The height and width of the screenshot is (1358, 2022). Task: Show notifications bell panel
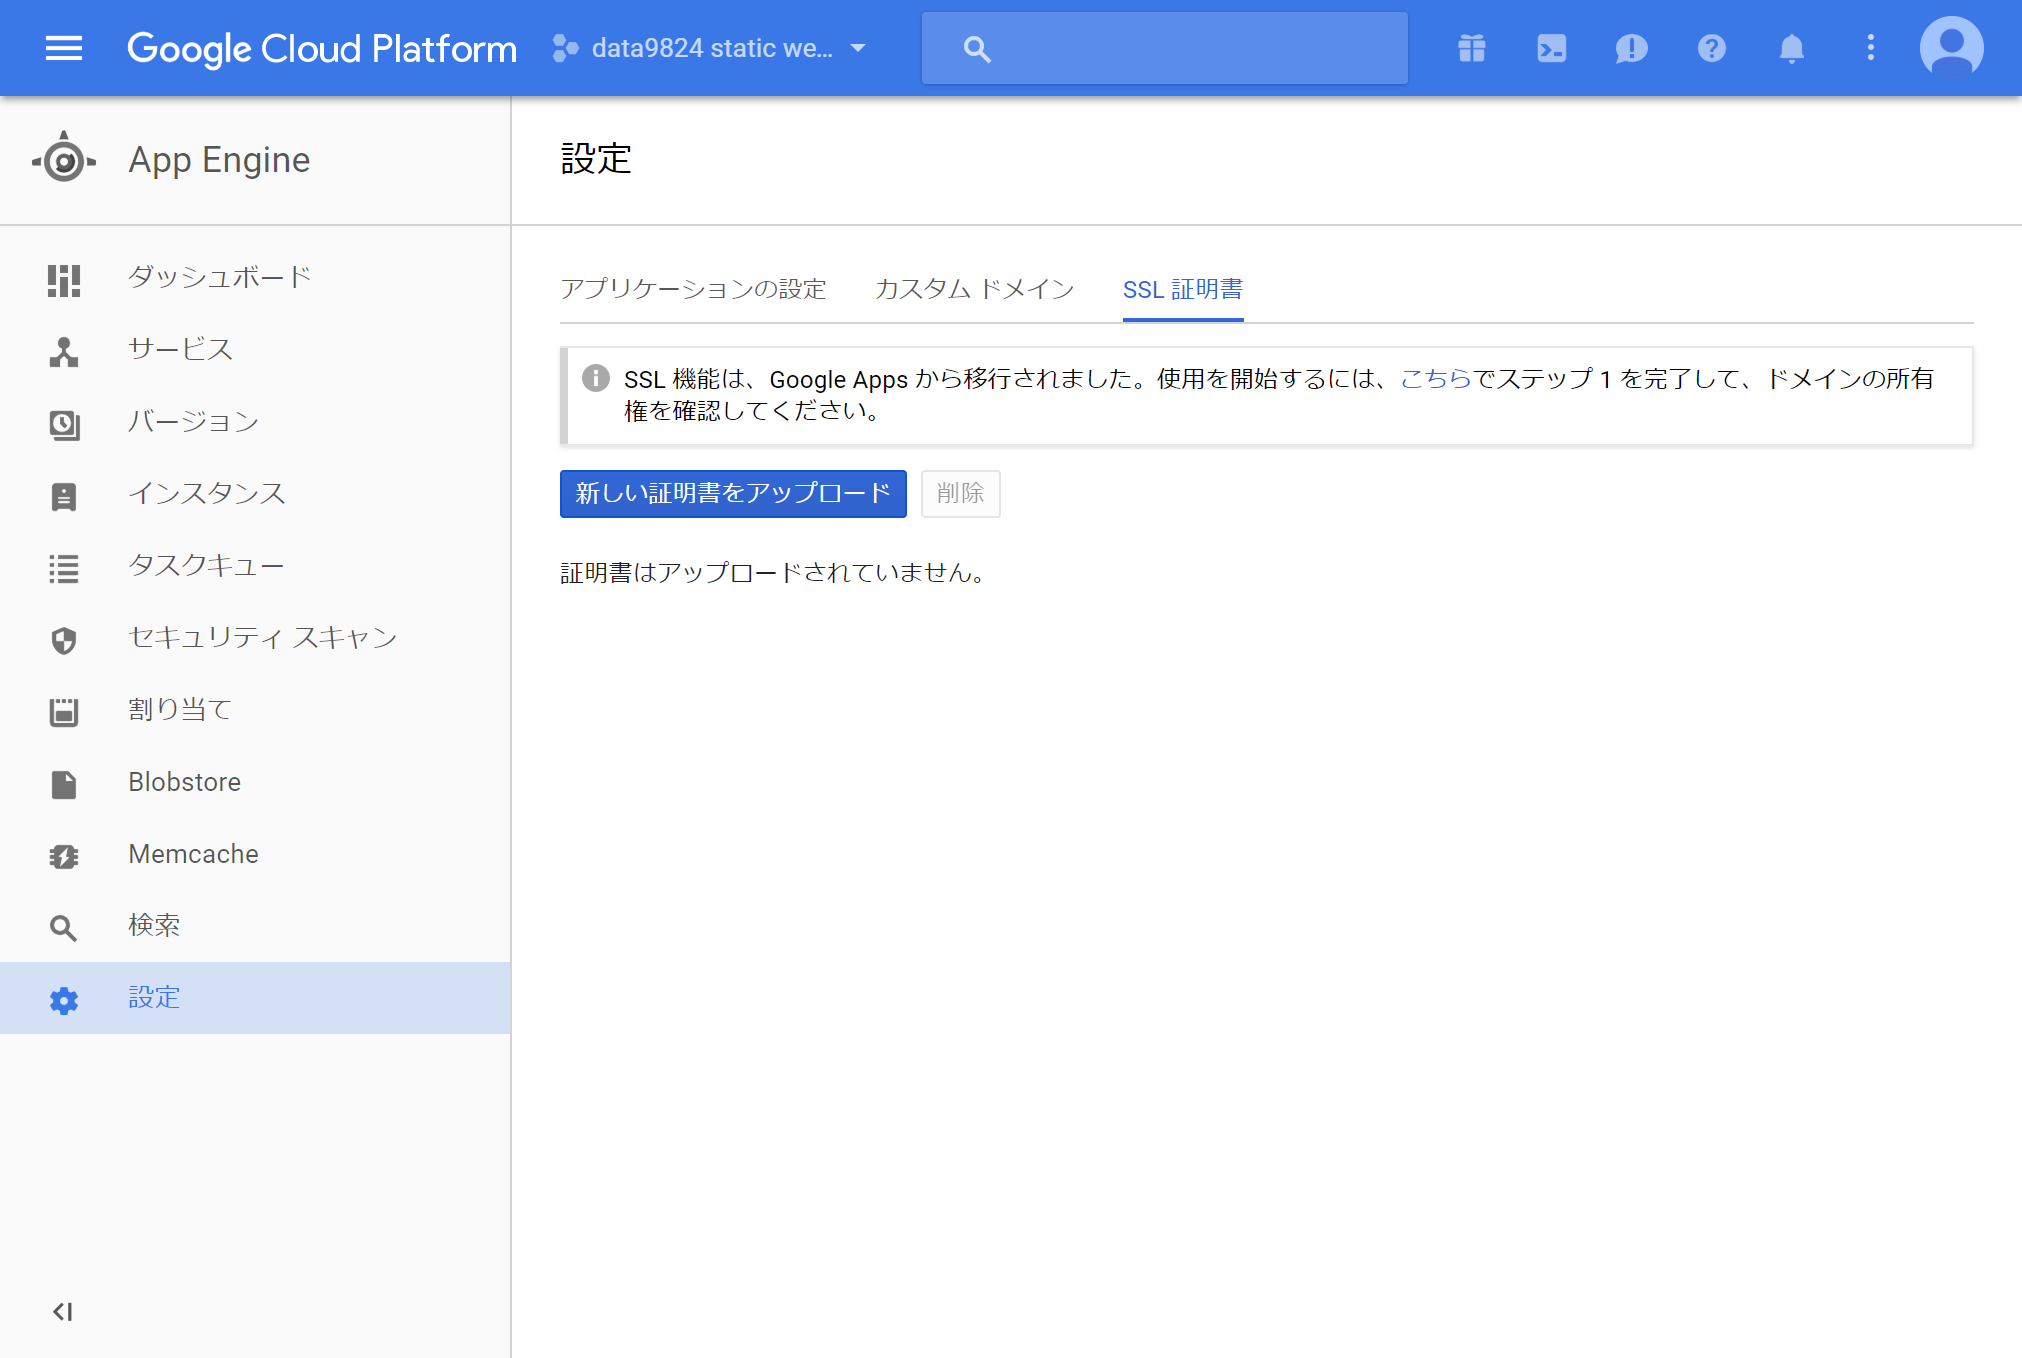coord(1791,48)
